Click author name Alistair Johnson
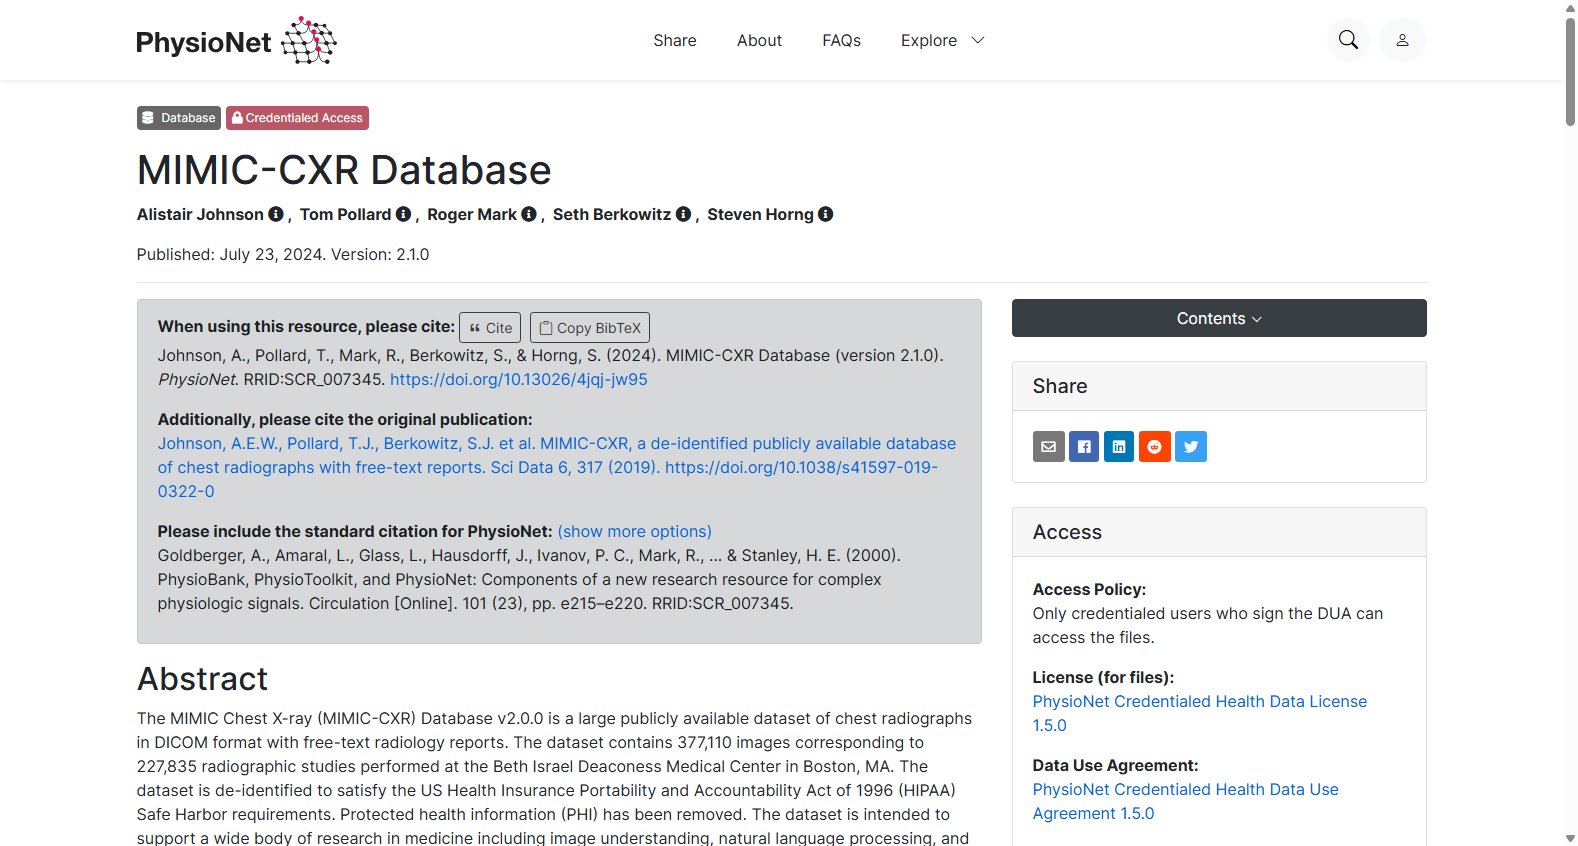 coord(200,214)
